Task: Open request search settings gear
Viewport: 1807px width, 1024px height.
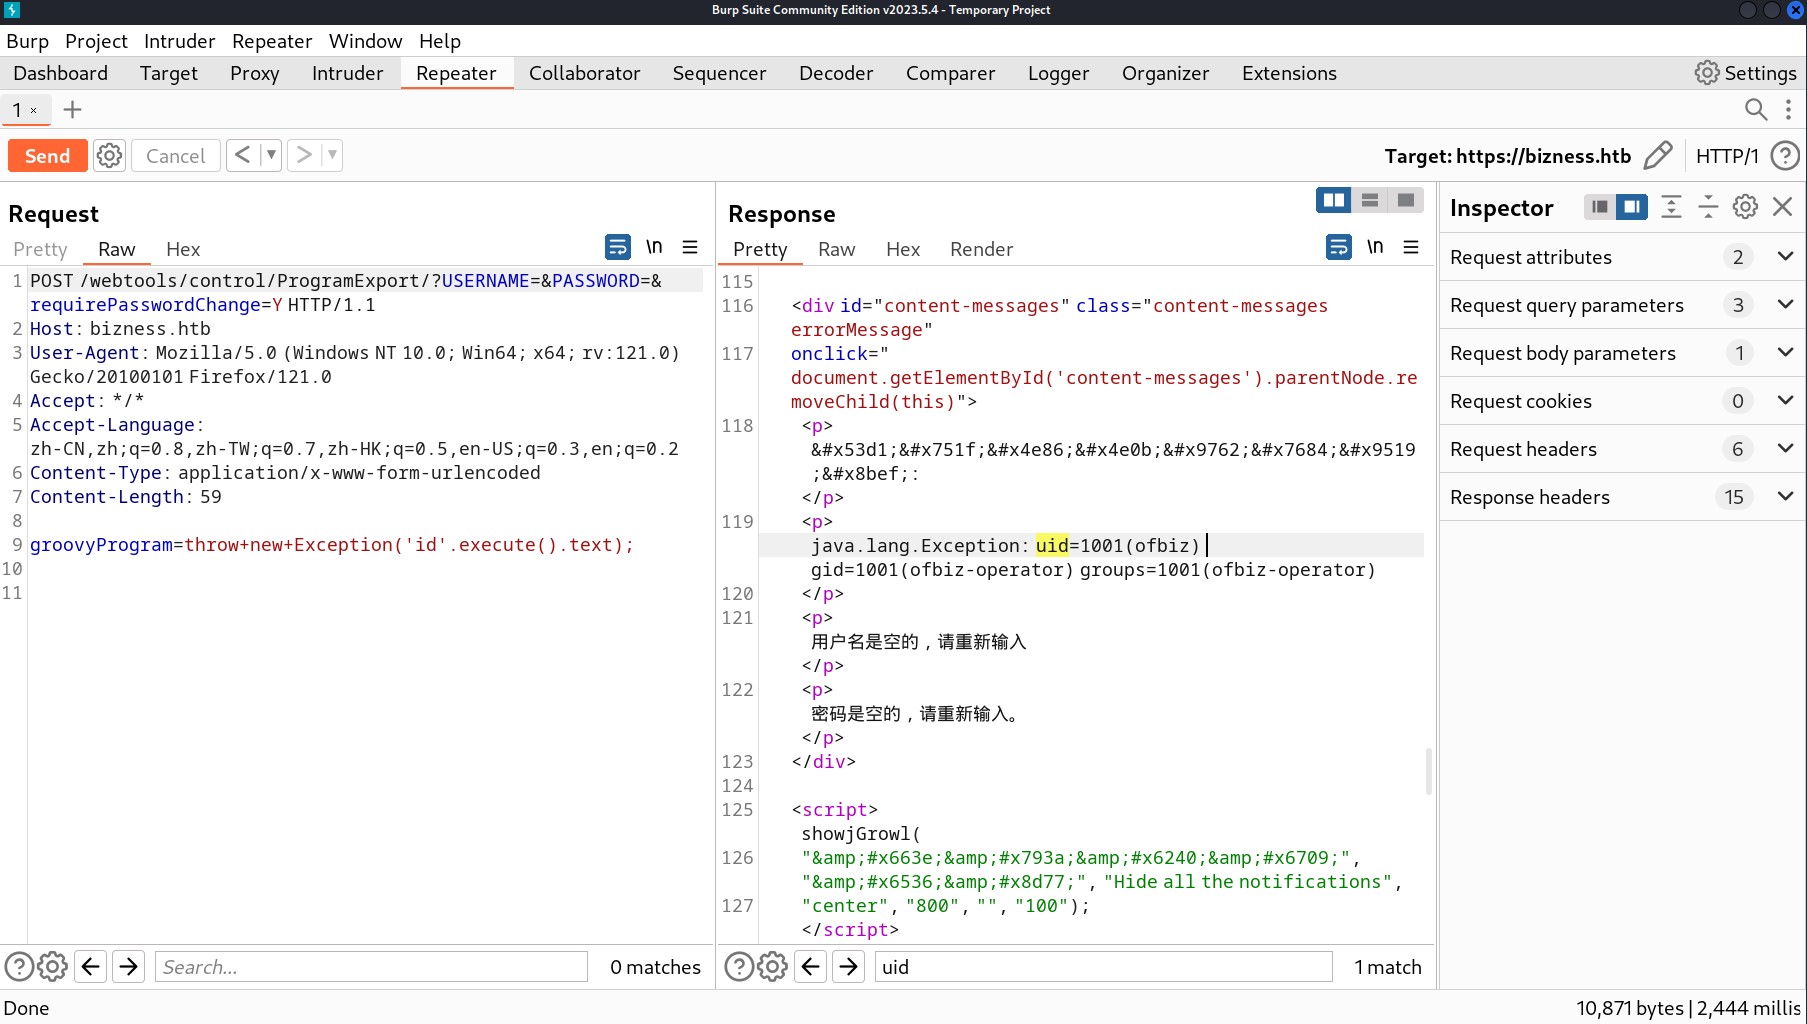Action: click(52, 967)
